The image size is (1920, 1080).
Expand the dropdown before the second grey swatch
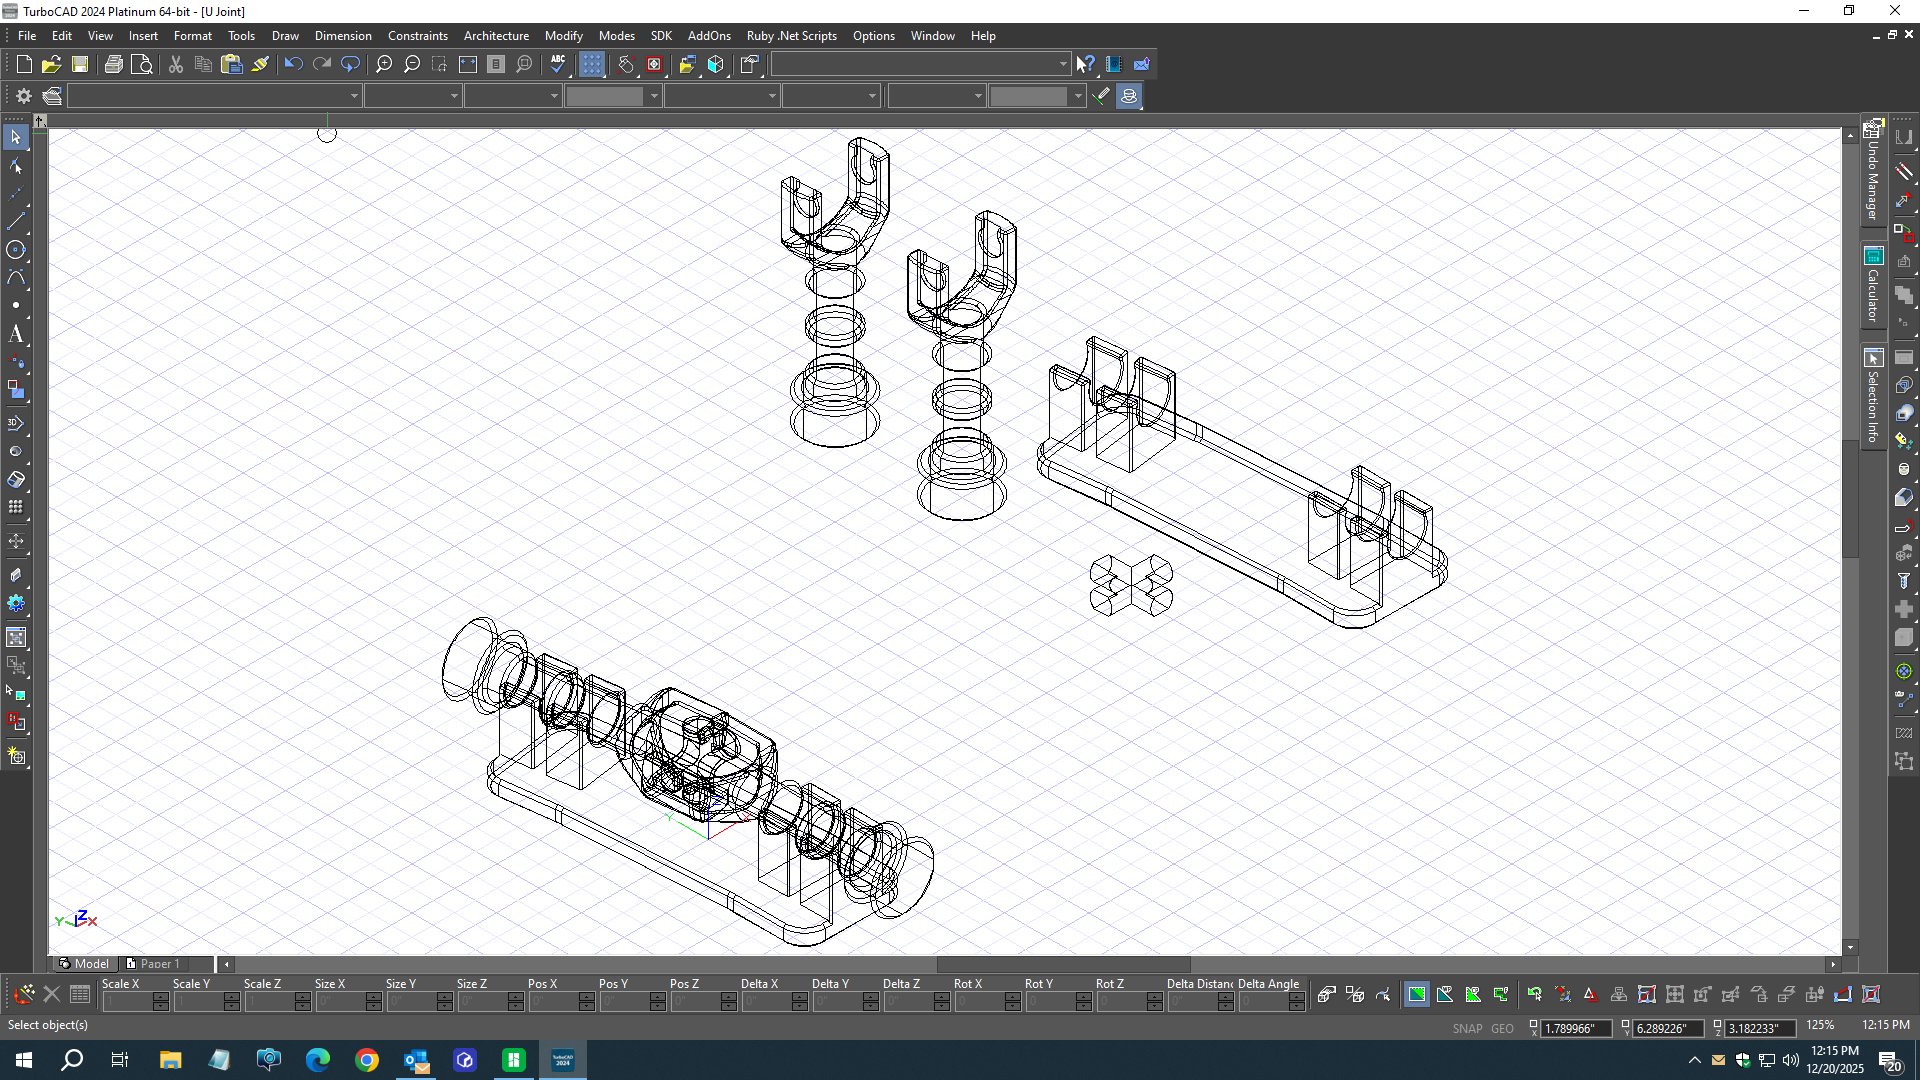click(978, 96)
